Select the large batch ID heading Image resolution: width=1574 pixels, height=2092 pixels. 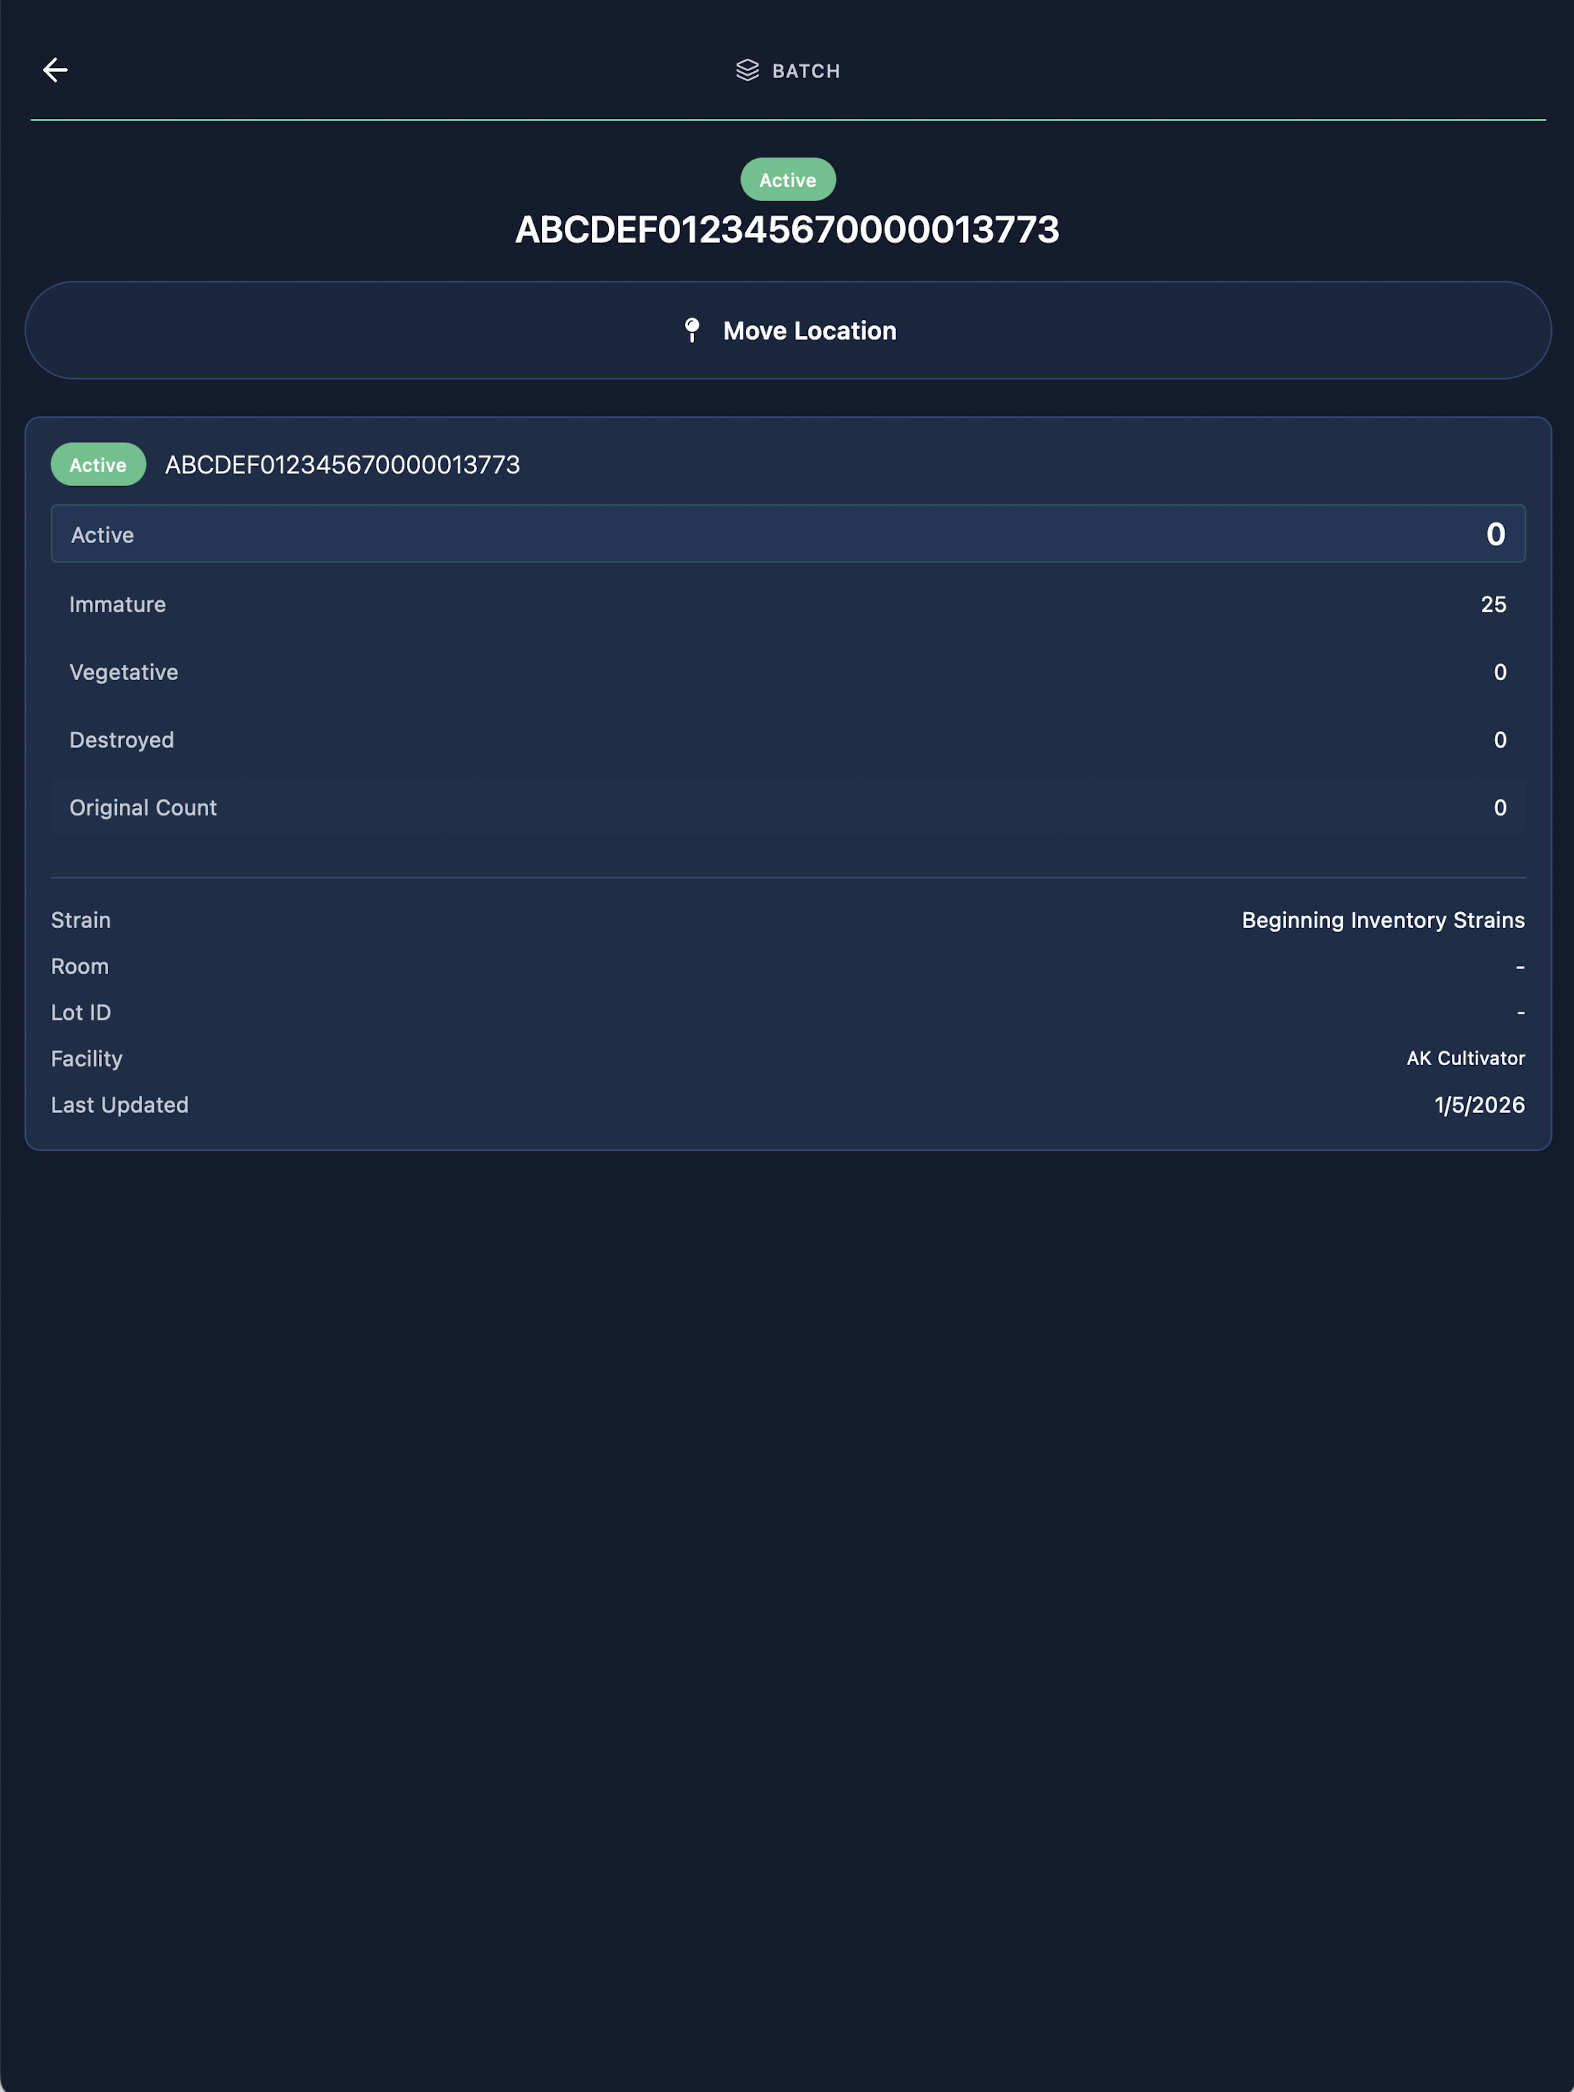(787, 230)
